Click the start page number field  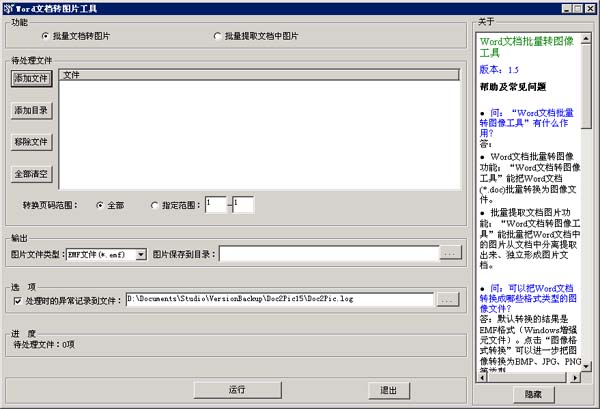click(215, 204)
